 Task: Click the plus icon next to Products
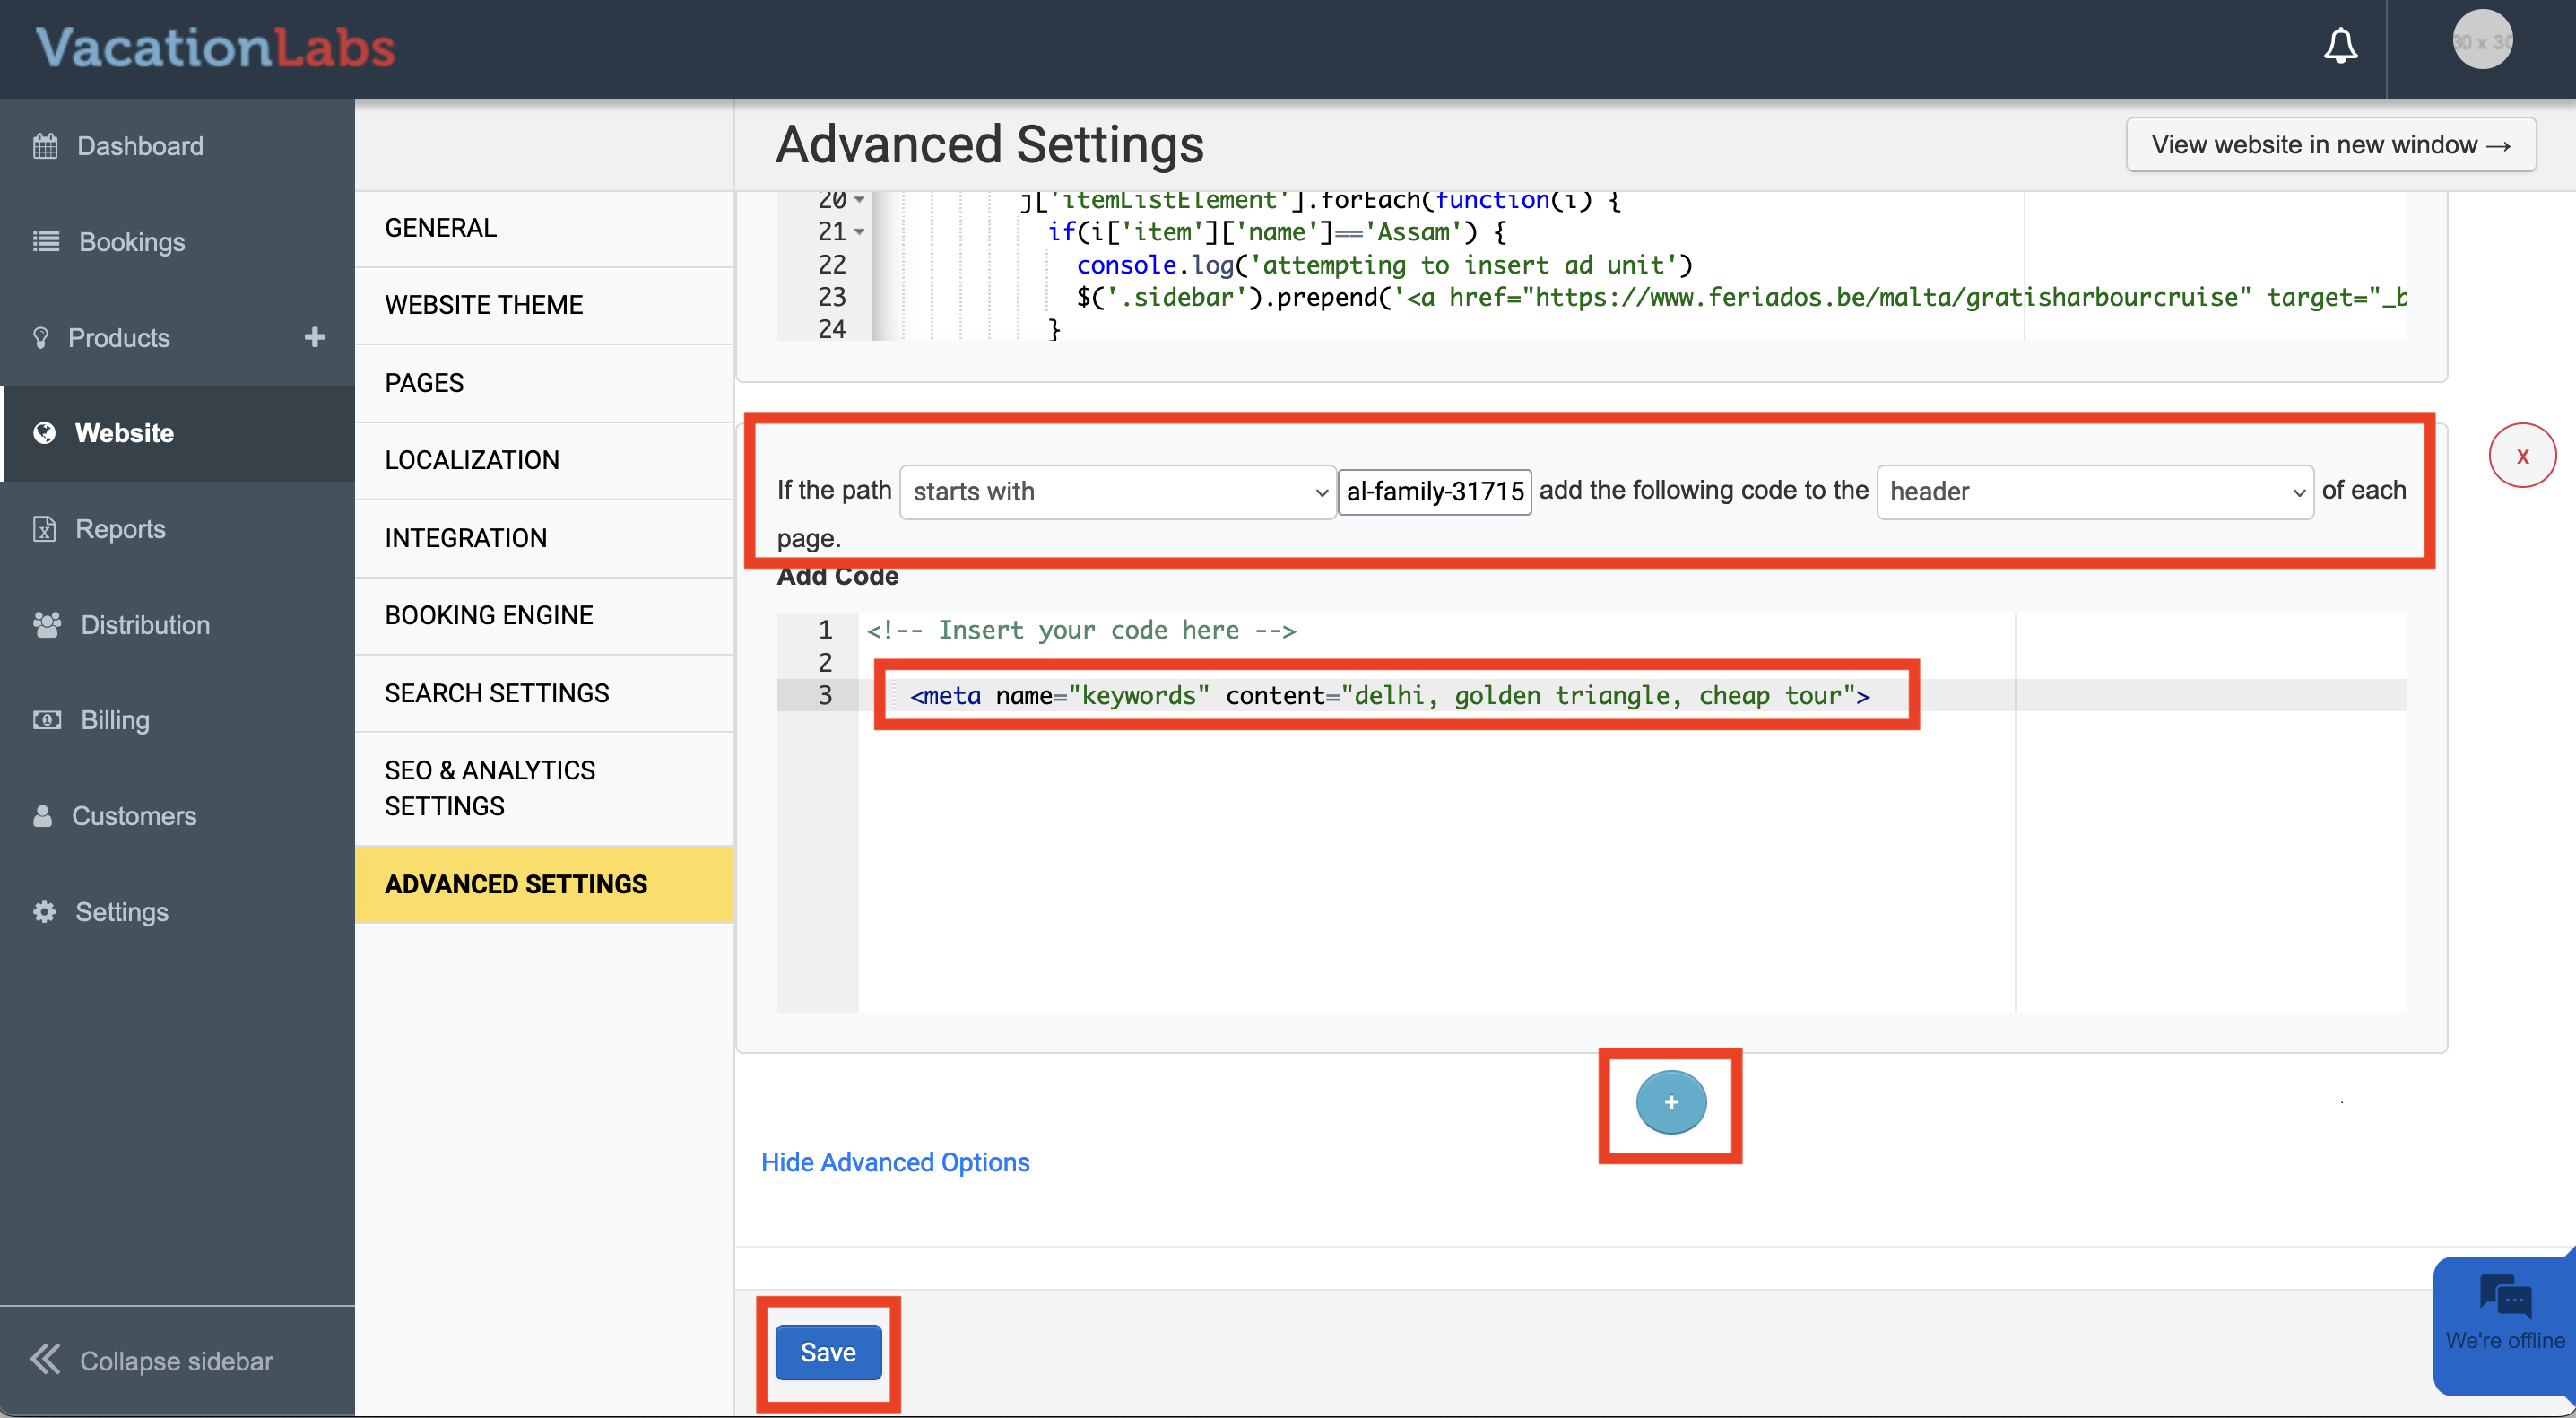click(314, 337)
